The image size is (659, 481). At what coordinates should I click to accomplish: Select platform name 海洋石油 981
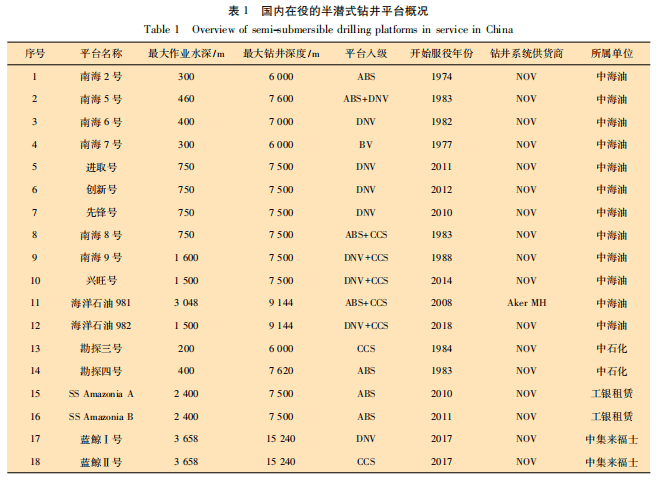pyautogui.click(x=101, y=303)
